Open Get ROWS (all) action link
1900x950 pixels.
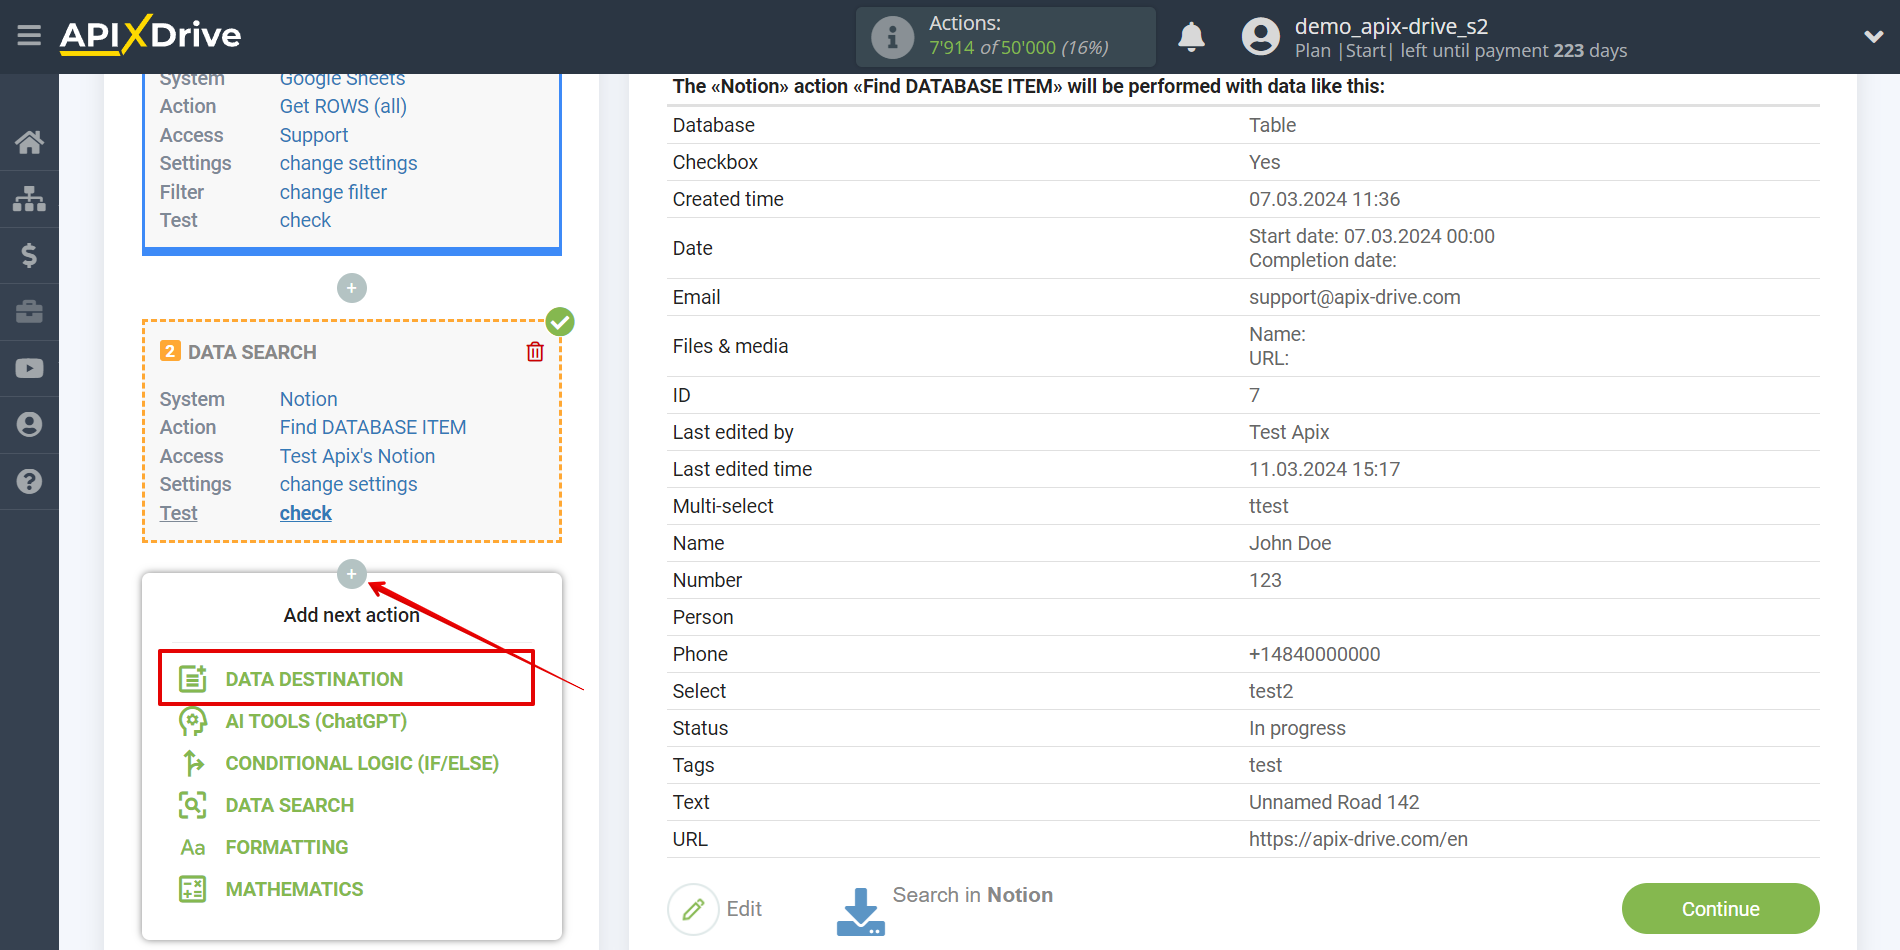[x=343, y=106]
